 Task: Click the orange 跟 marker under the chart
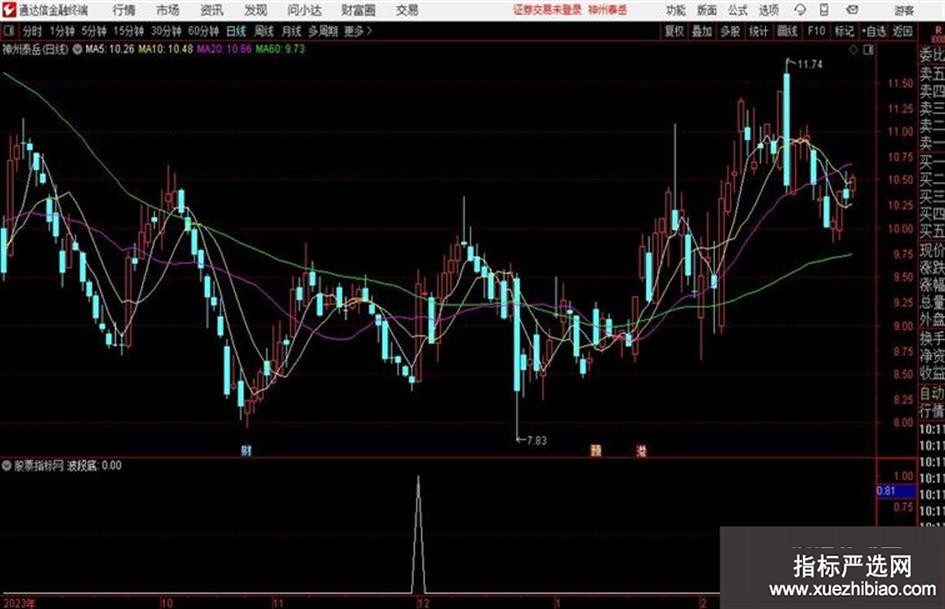click(596, 450)
